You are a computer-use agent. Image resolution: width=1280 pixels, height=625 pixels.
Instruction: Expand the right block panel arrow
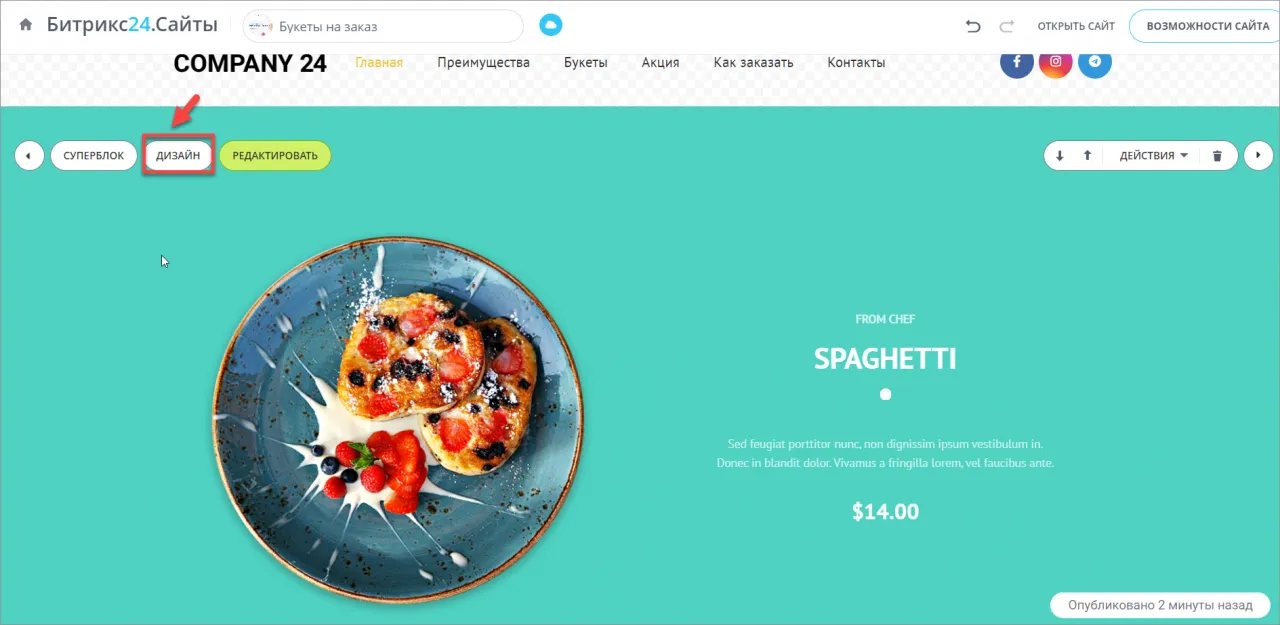tap(1258, 156)
